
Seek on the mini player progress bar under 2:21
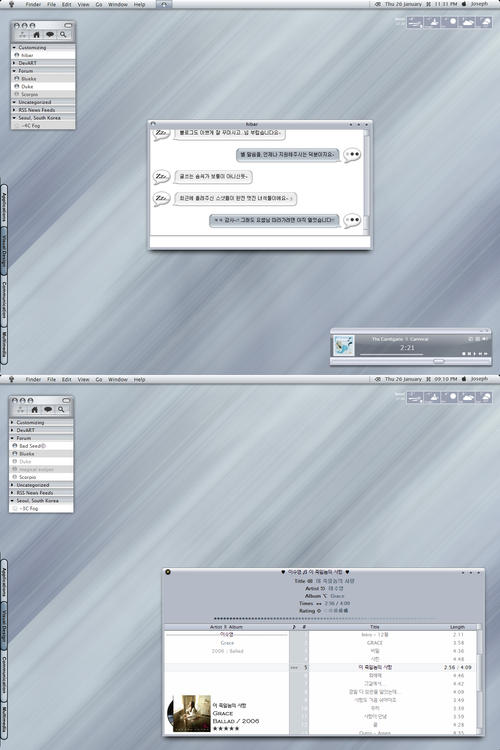pos(391,354)
